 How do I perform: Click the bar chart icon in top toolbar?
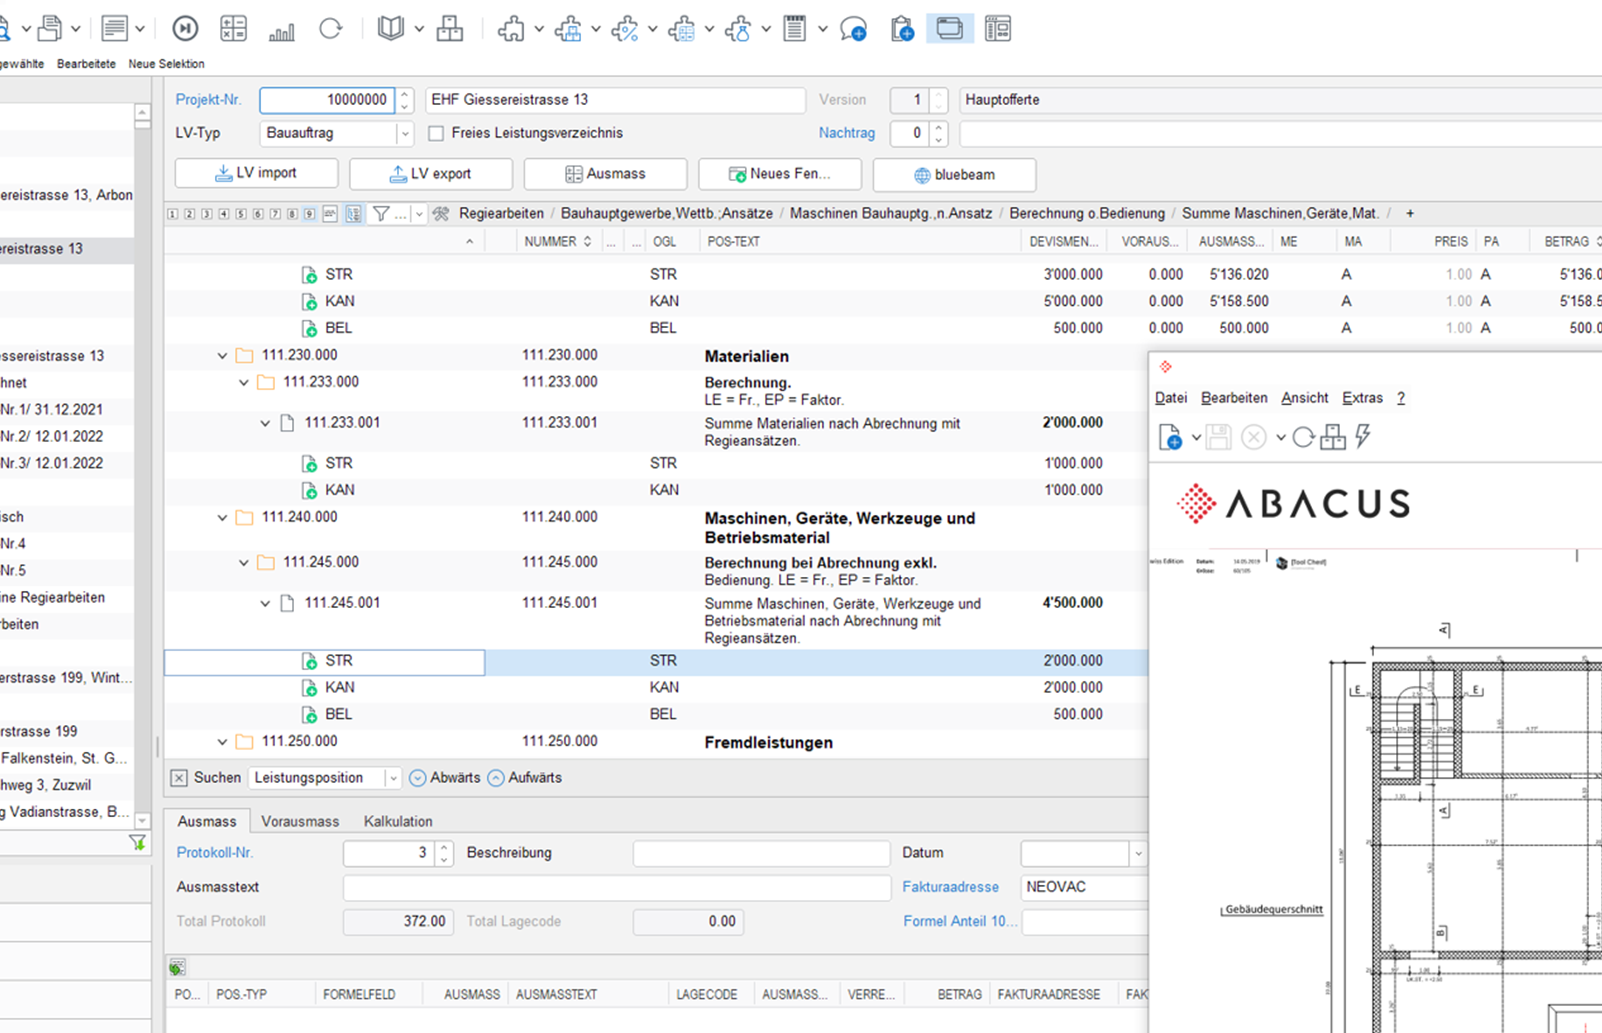click(282, 30)
